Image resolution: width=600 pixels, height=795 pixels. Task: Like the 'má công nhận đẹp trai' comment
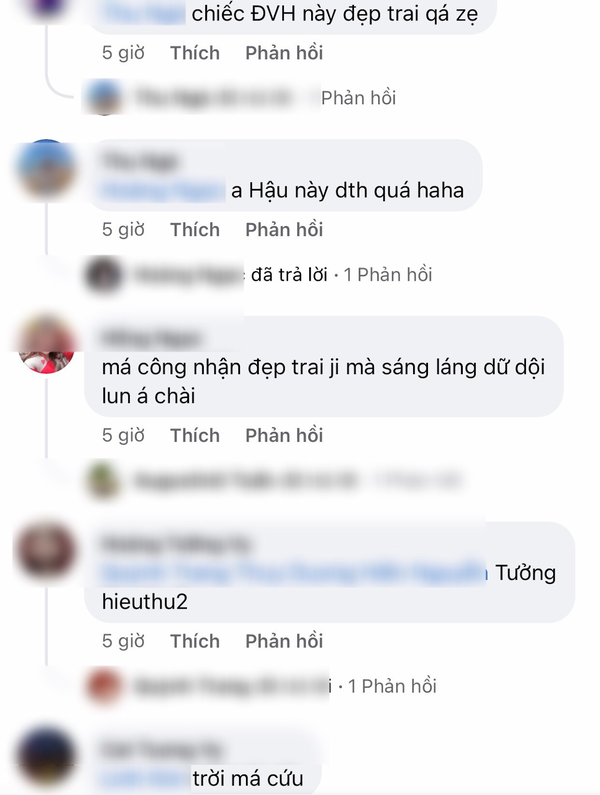[x=195, y=436]
